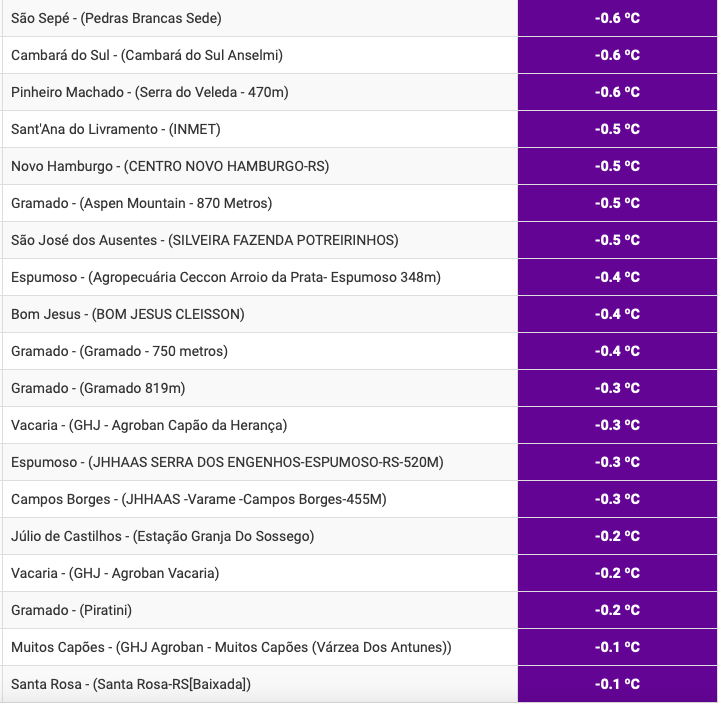Click the -0.6 °C cell for São Sepé
The height and width of the screenshot is (703, 718).
coord(618,18)
